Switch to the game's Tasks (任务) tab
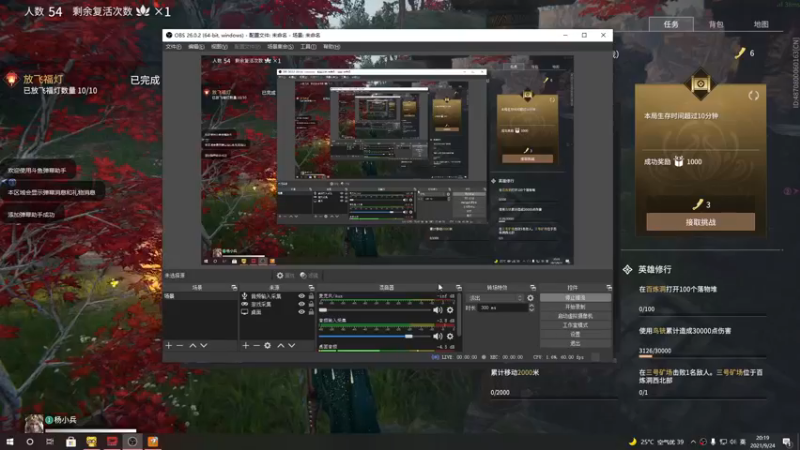The width and height of the screenshot is (800, 450). point(671,24)
